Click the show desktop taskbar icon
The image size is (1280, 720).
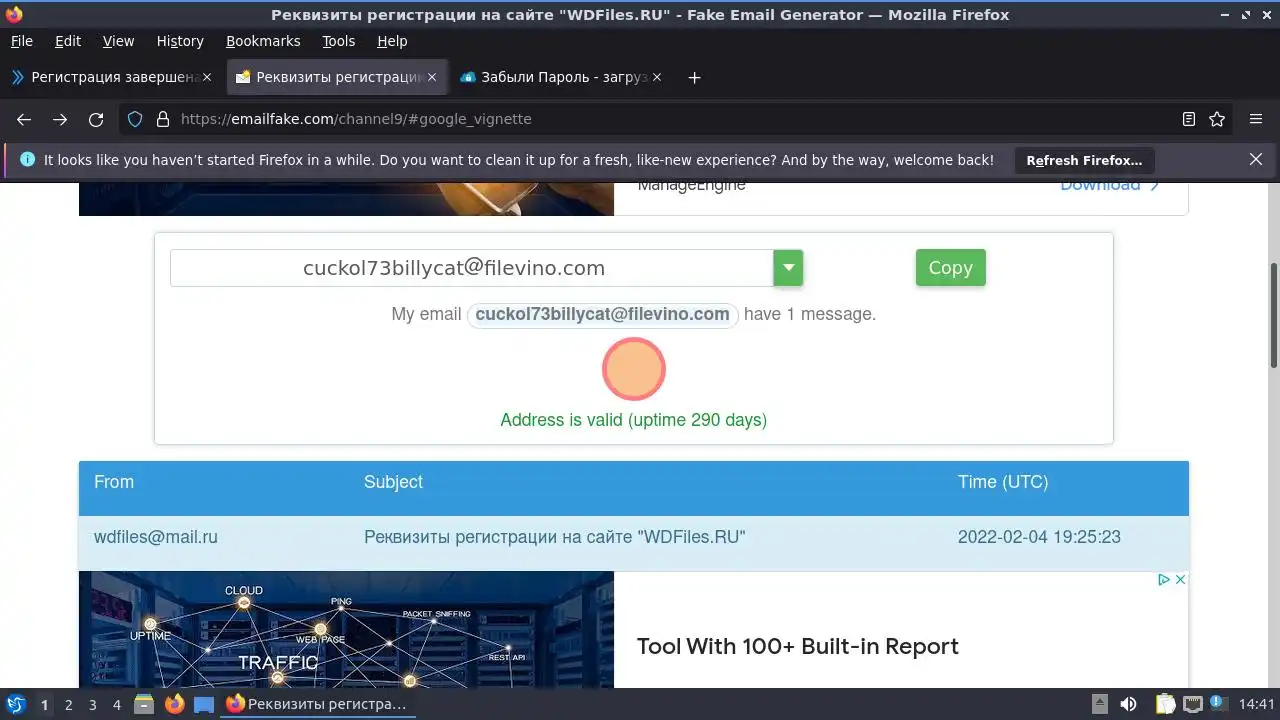[x=204, y=704]
